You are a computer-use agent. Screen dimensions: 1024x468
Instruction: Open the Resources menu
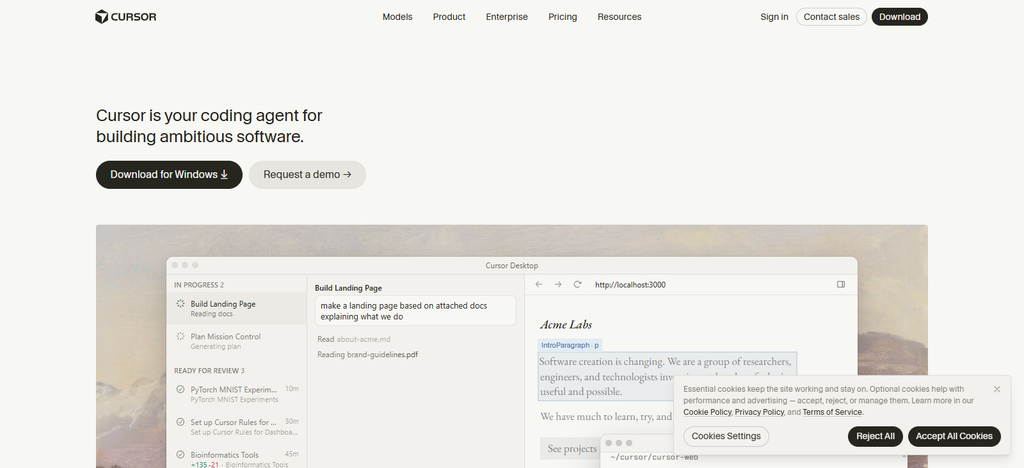click(x=619, y=17)
